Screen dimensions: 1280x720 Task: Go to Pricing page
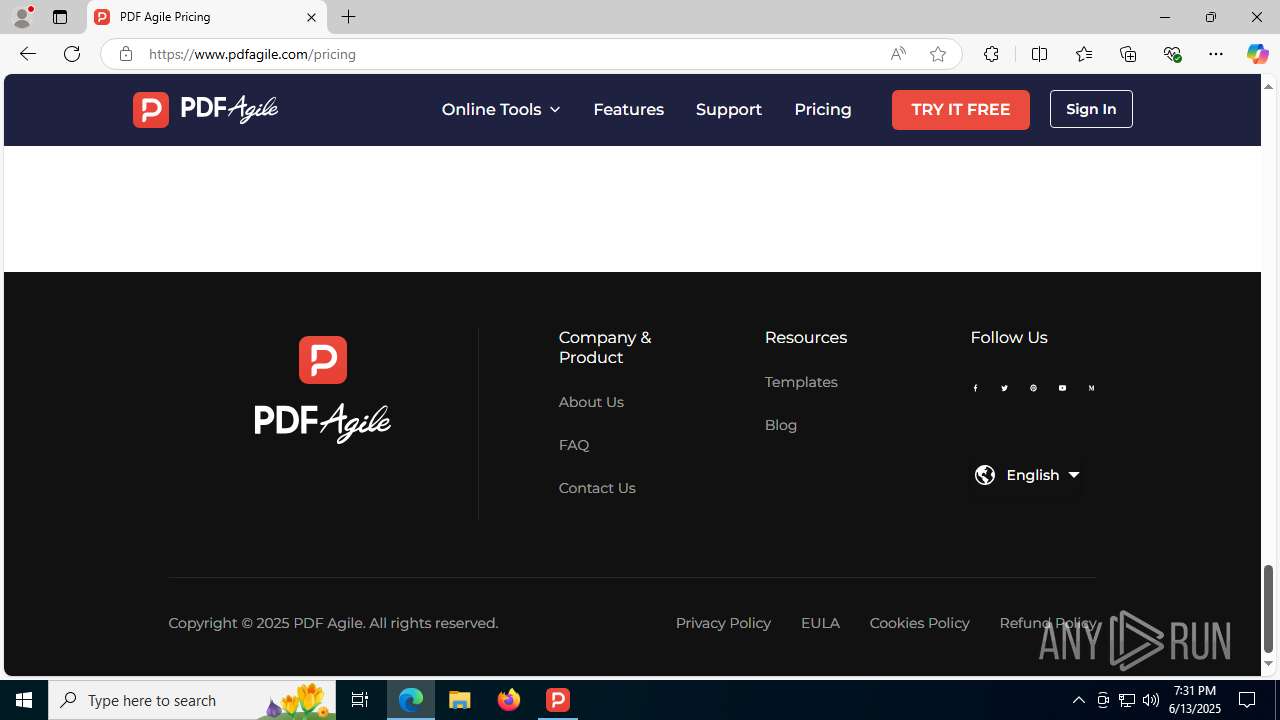[x=823, y=109]
